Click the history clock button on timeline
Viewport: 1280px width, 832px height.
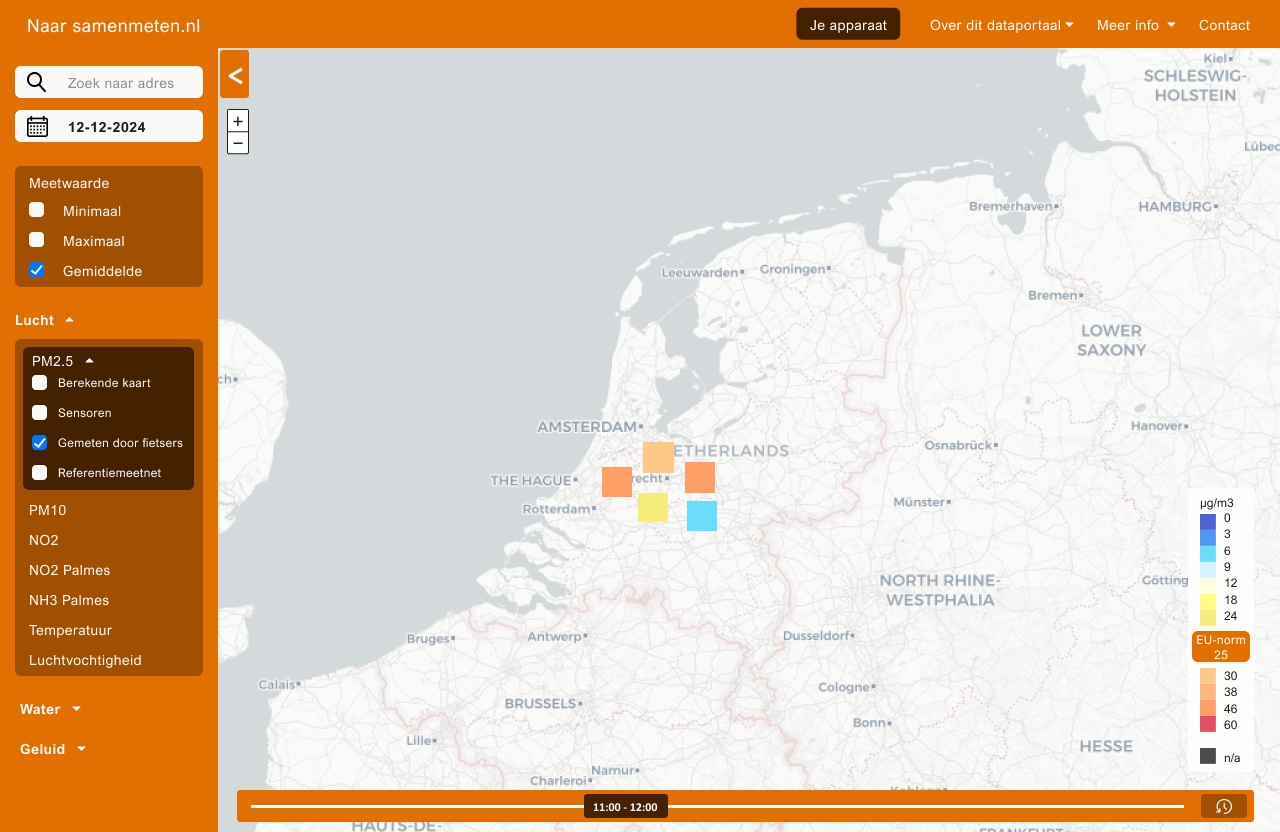pos(1224,806)
